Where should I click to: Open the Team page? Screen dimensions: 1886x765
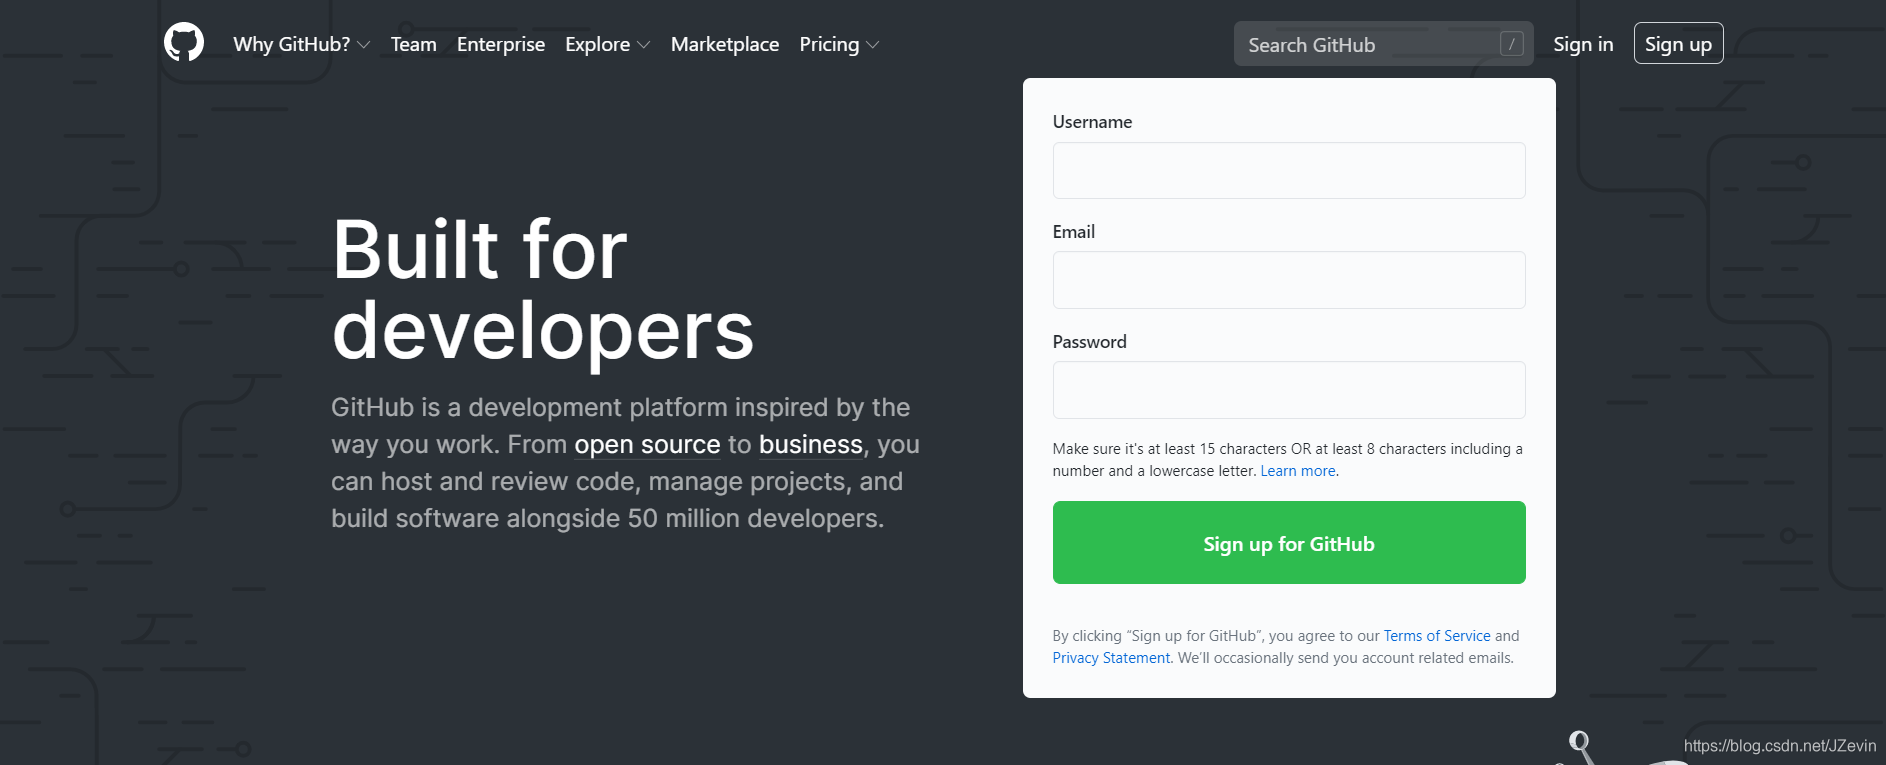[413, 44]
